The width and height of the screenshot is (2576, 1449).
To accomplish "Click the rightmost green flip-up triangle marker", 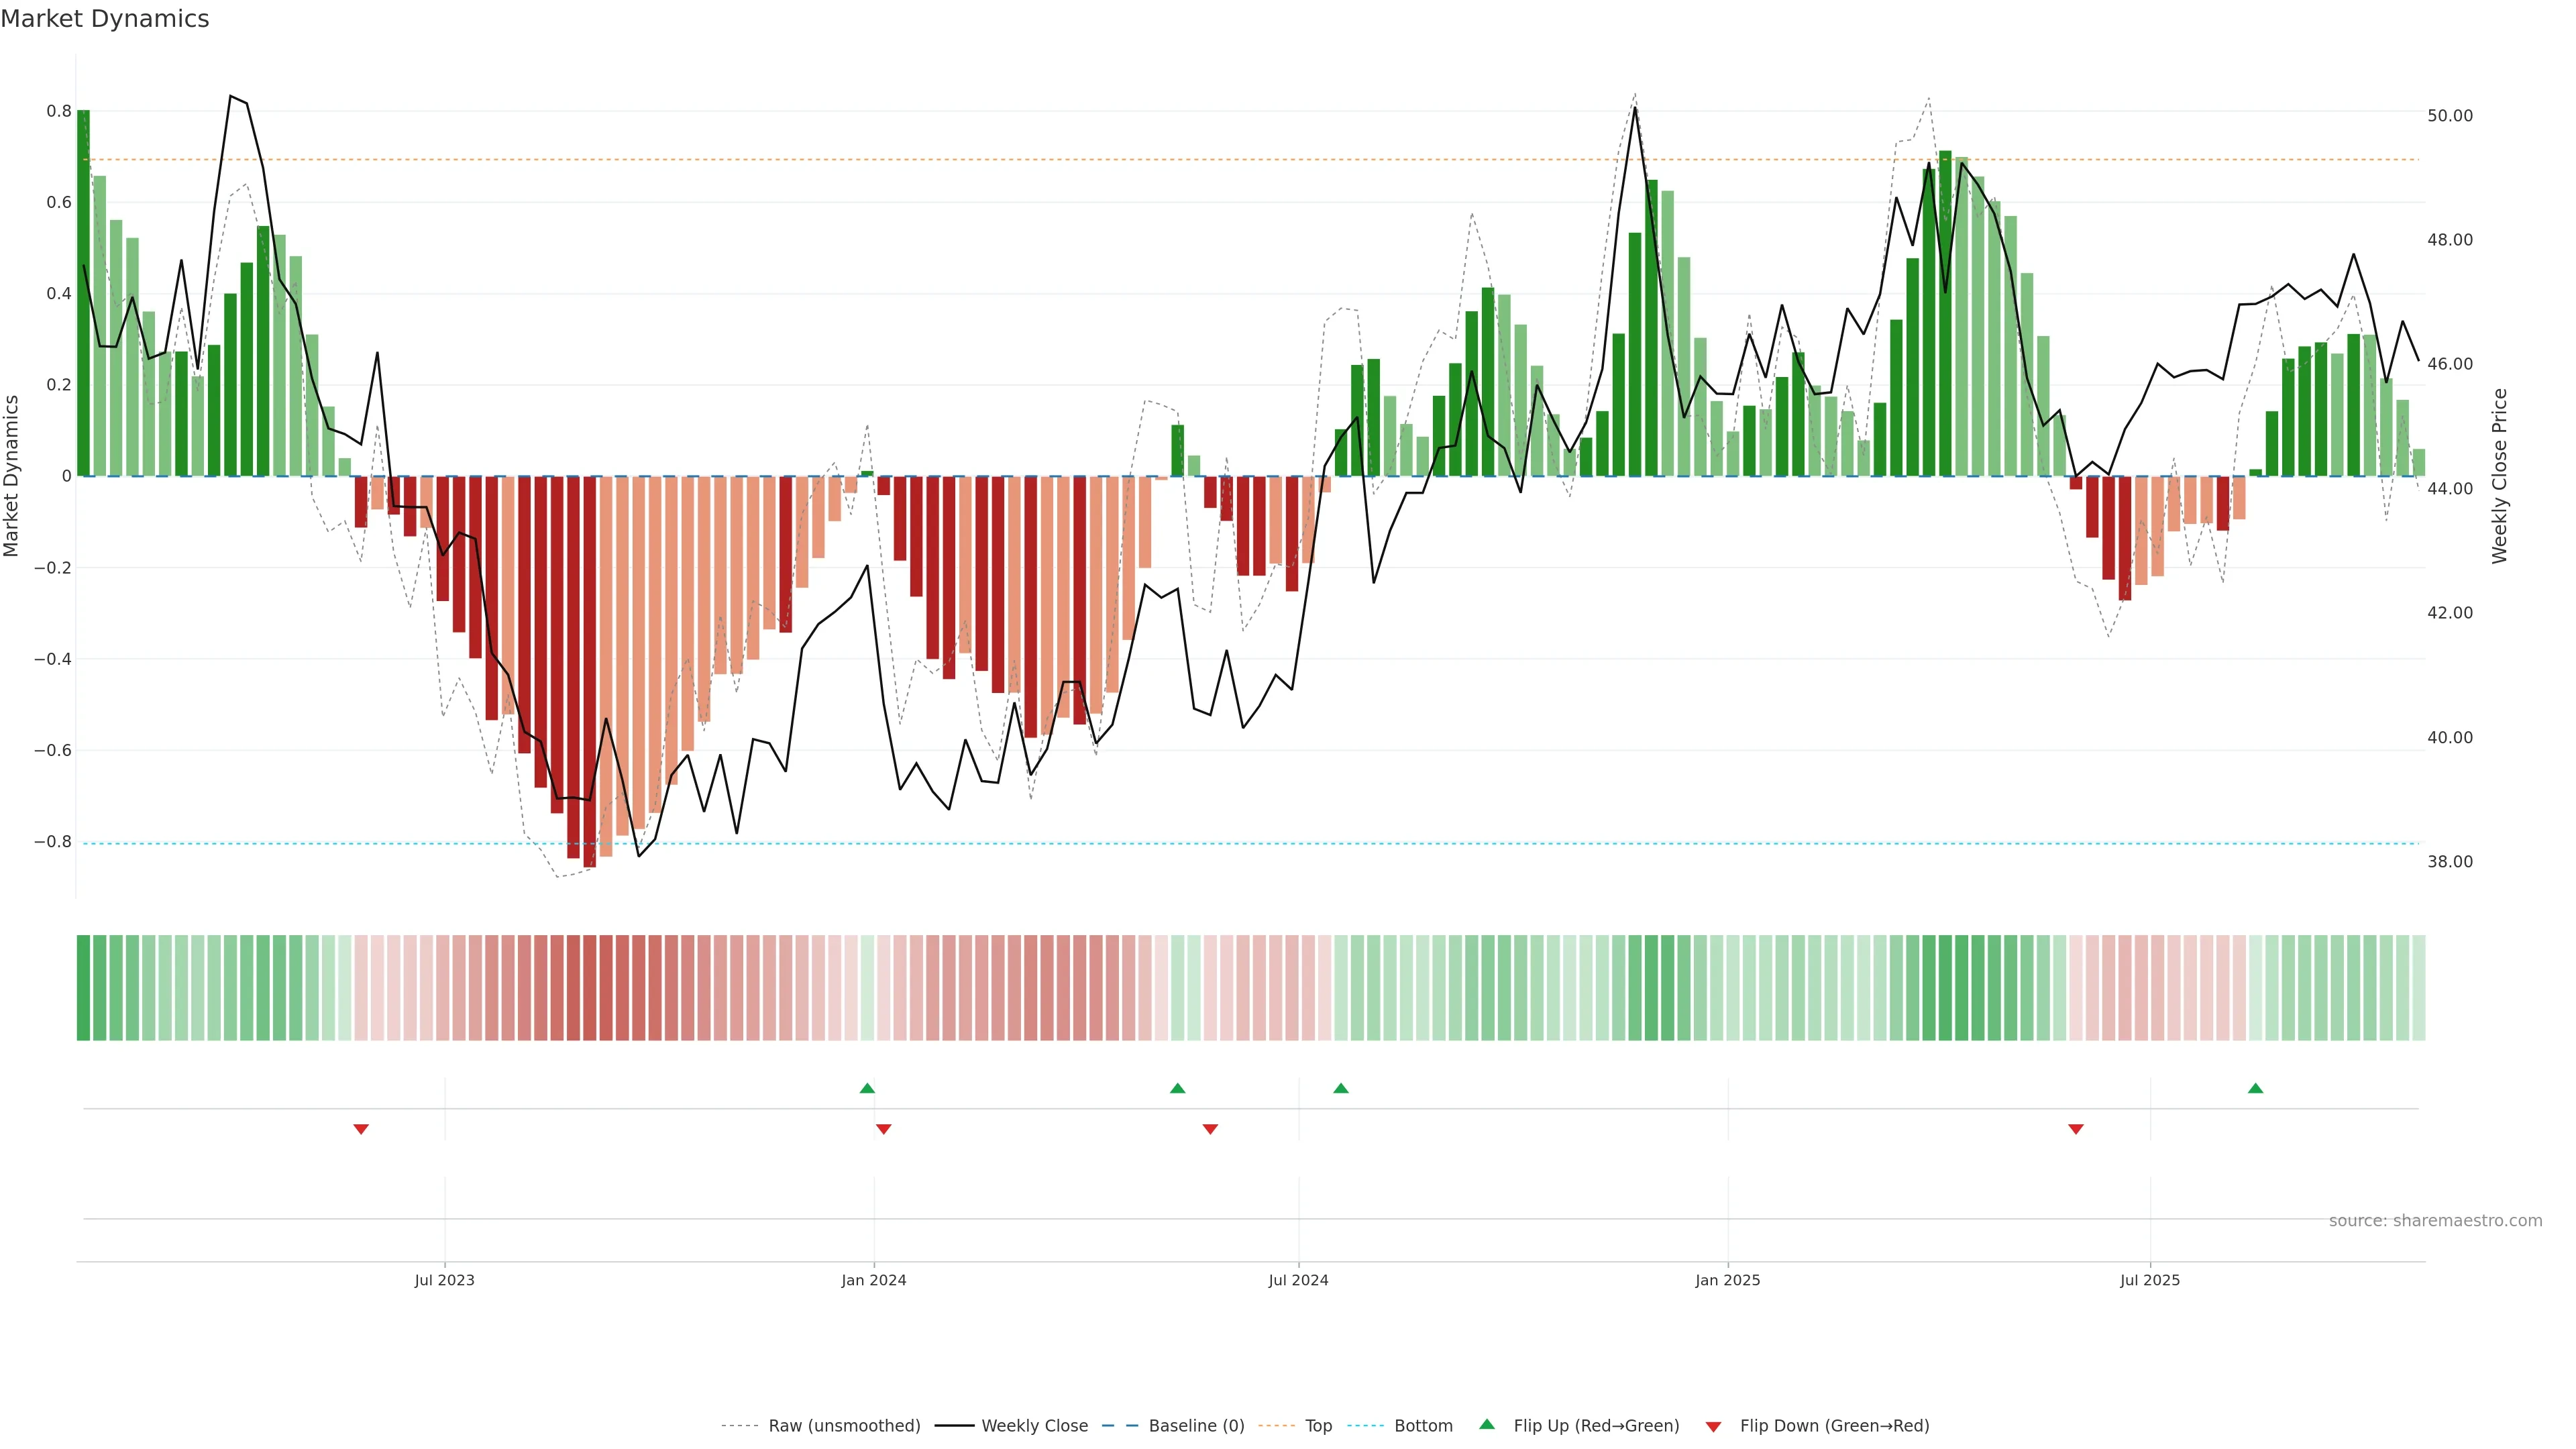I will [x=2255, y=1088].
